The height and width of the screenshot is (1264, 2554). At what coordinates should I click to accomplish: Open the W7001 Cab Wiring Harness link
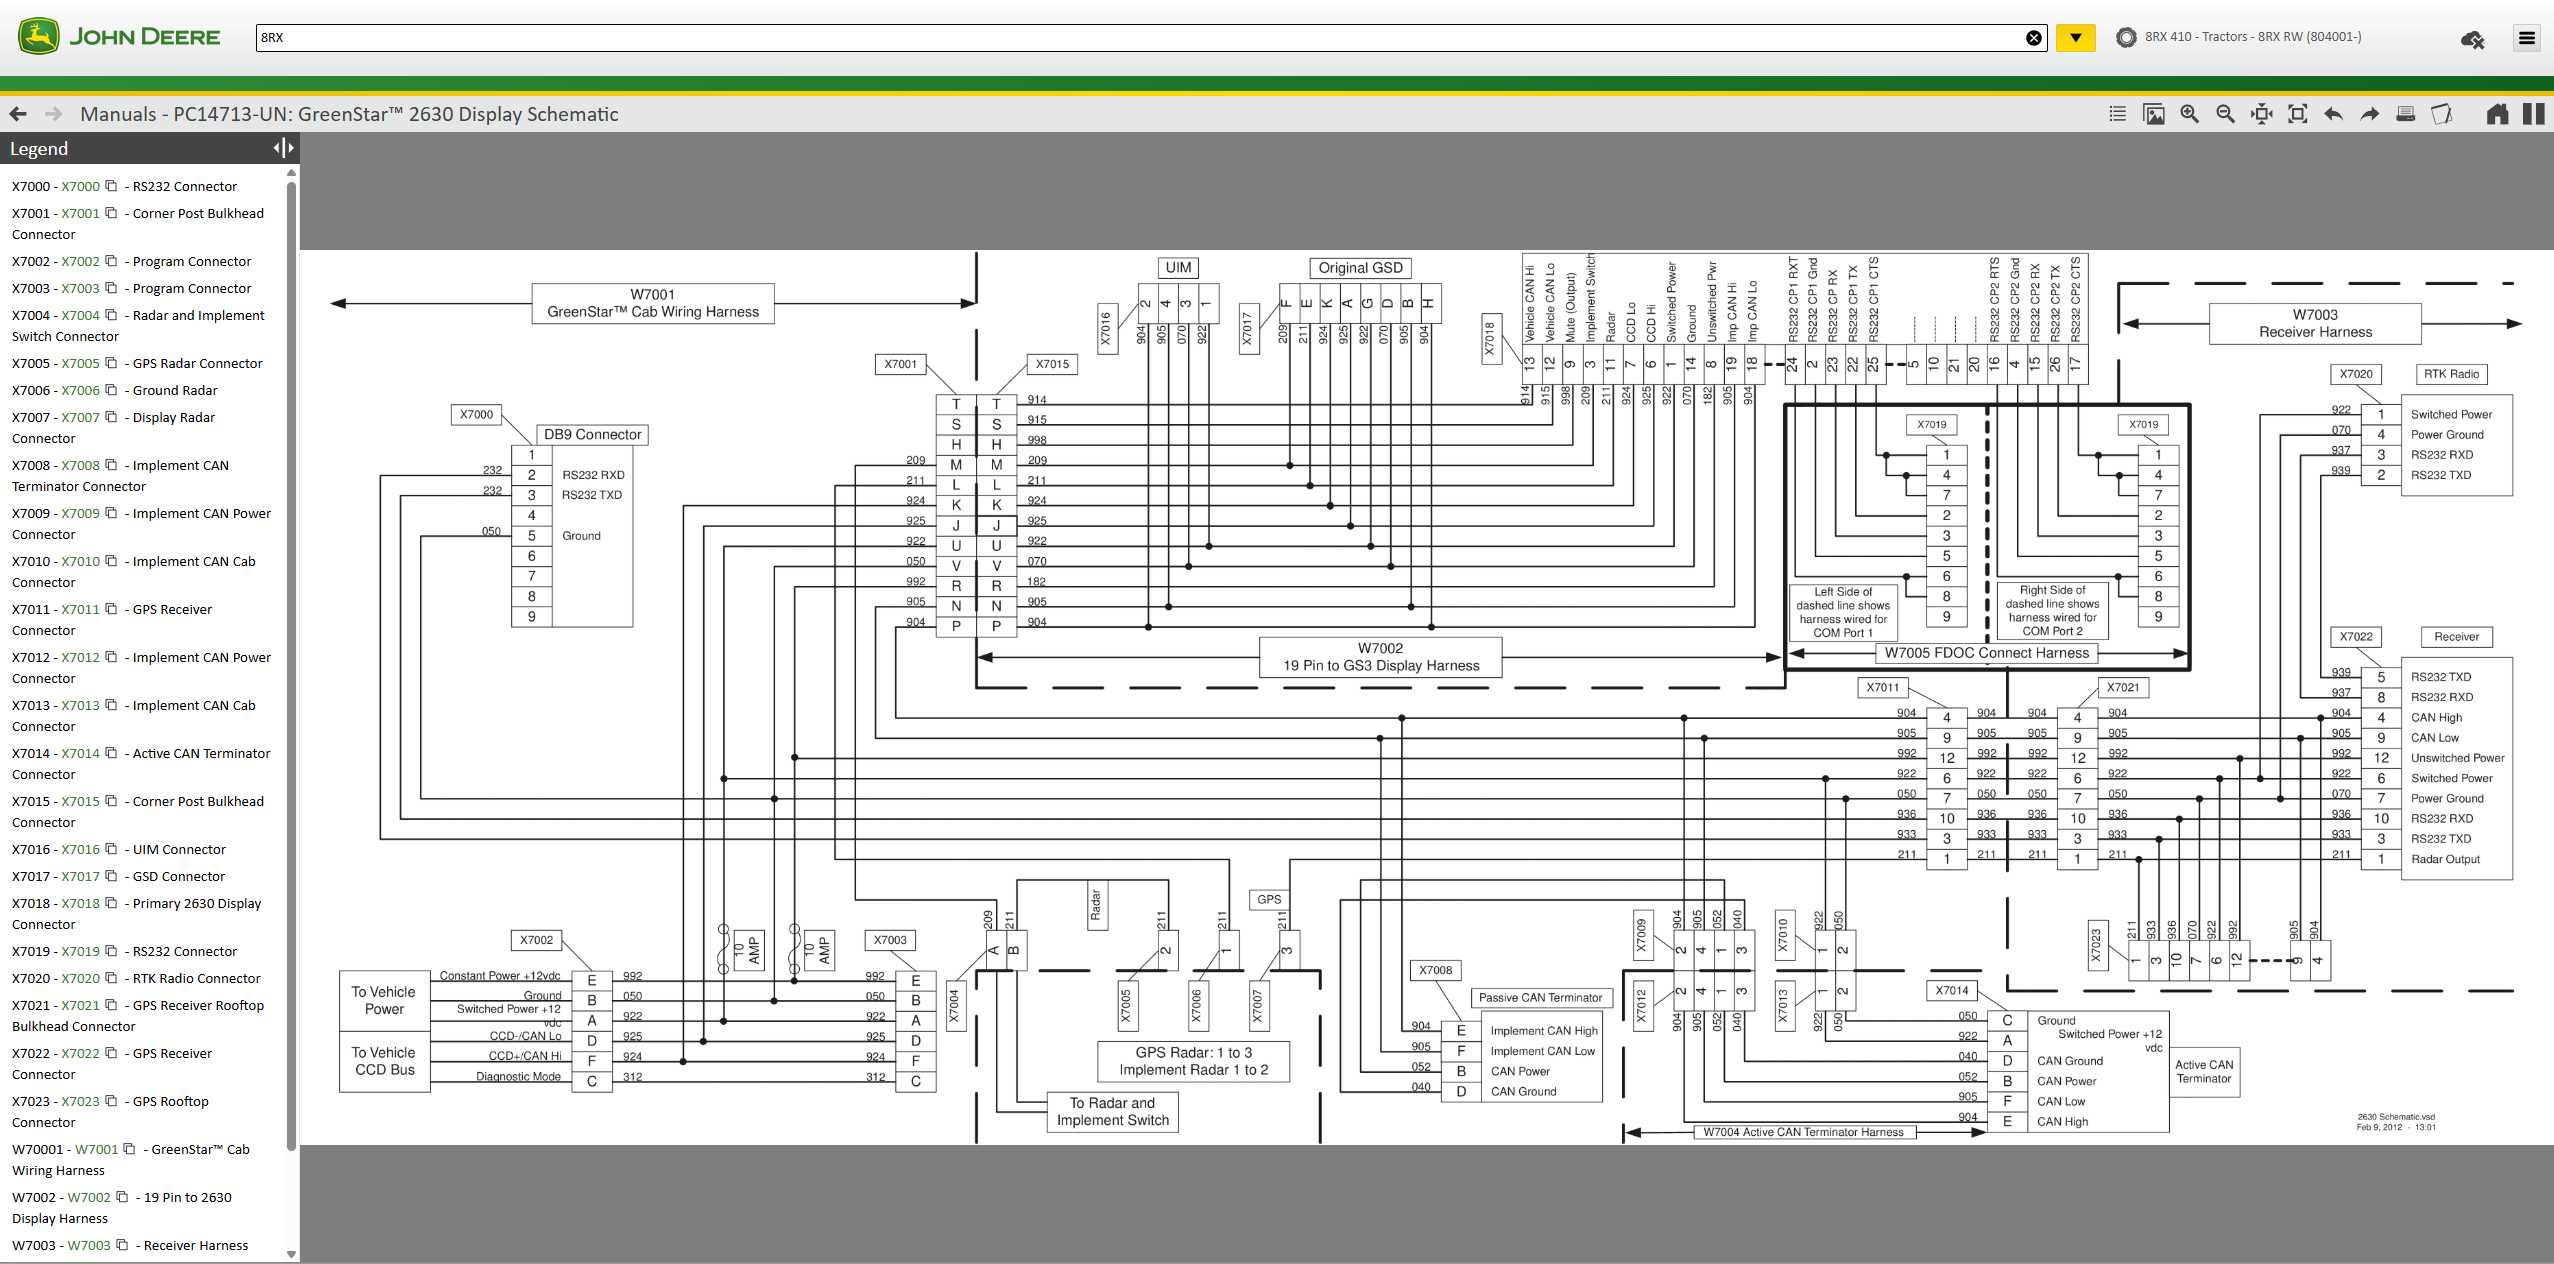(x=96, y=1149)
